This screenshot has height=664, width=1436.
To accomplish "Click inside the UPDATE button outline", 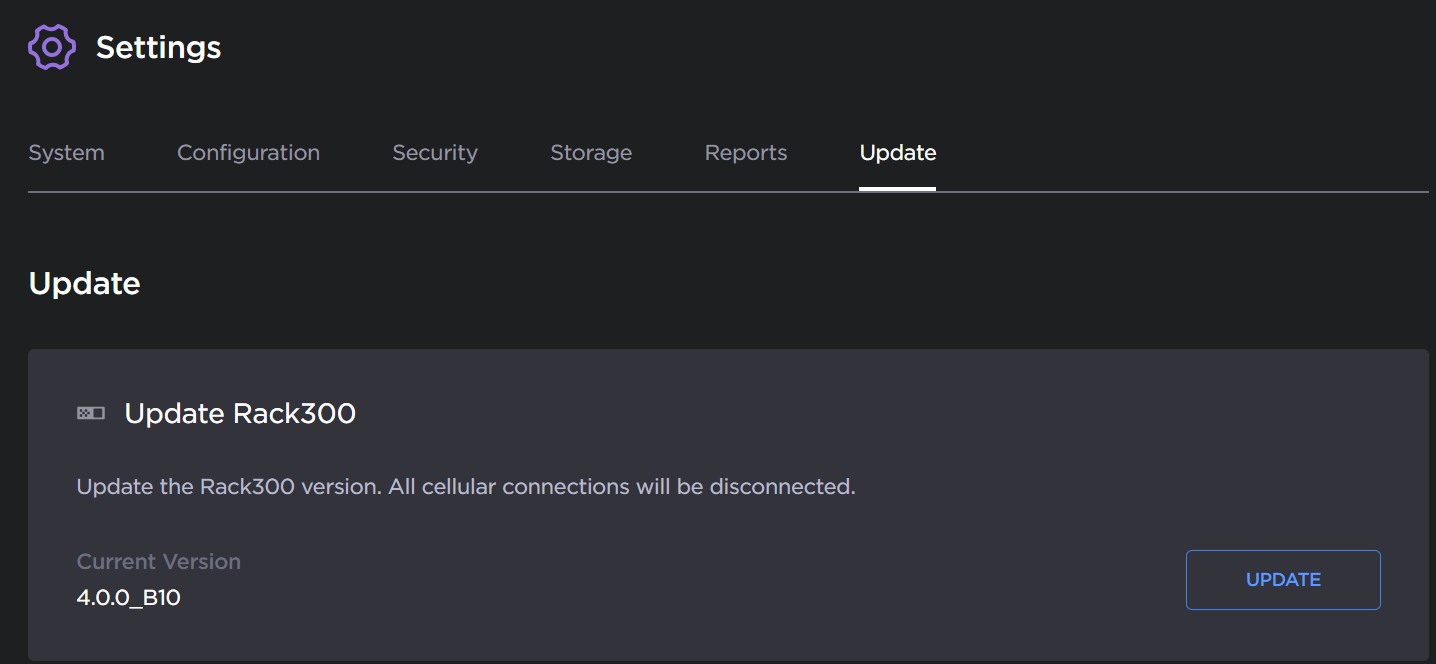I will [1283, 580].
